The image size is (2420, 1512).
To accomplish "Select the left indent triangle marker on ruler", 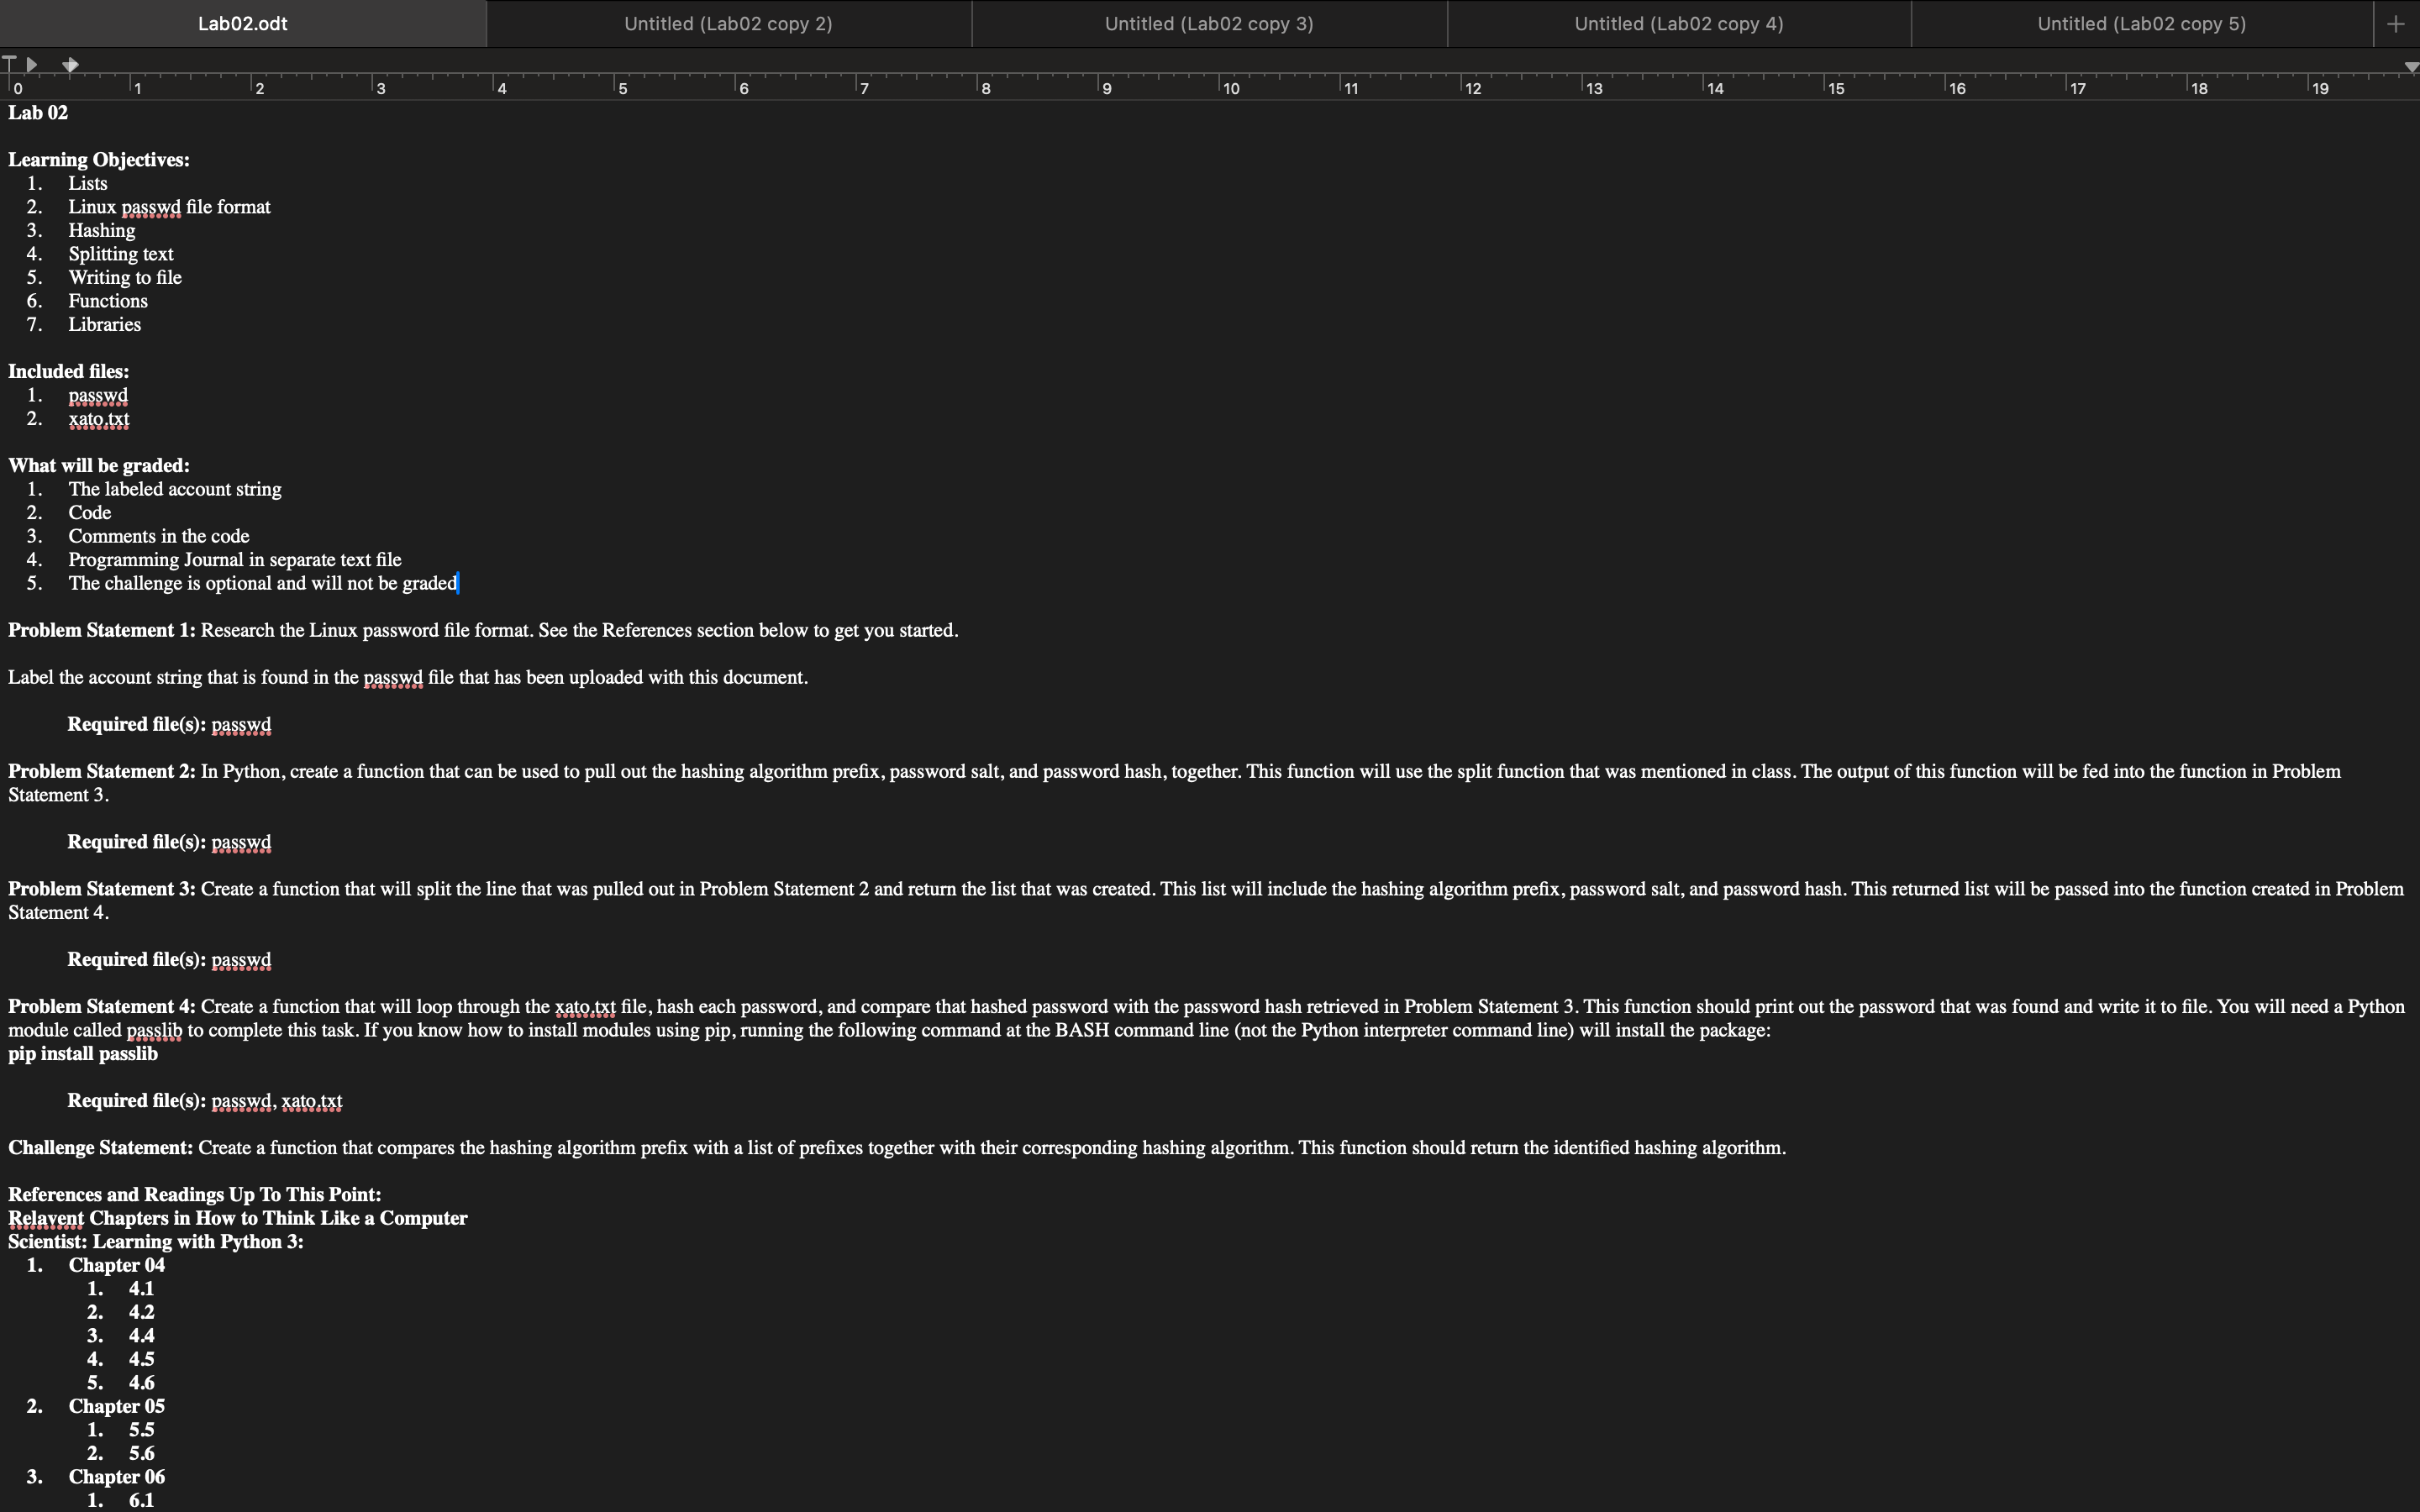I will click(32, 64).
